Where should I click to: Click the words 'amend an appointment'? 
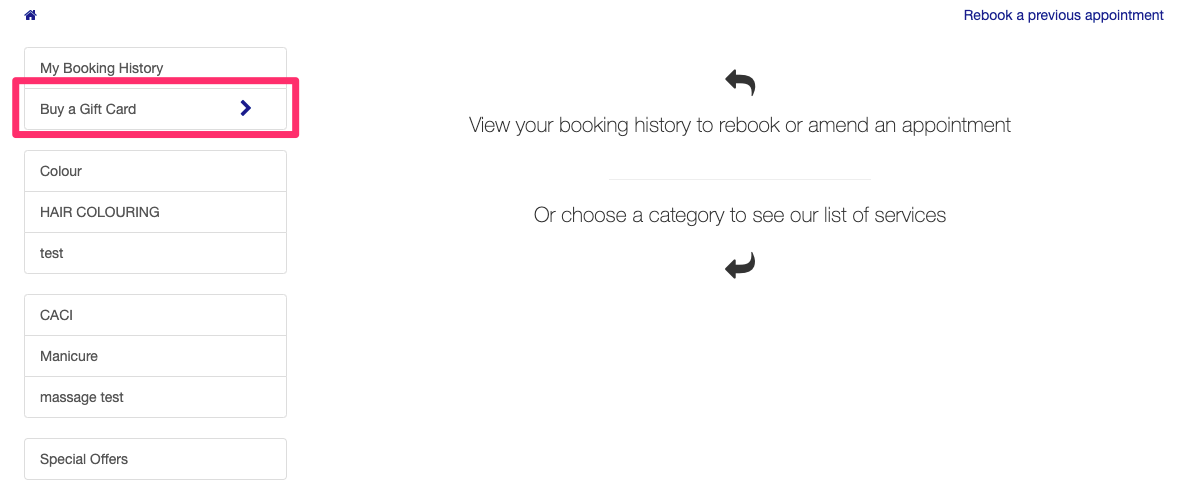[x=909, y=125]
